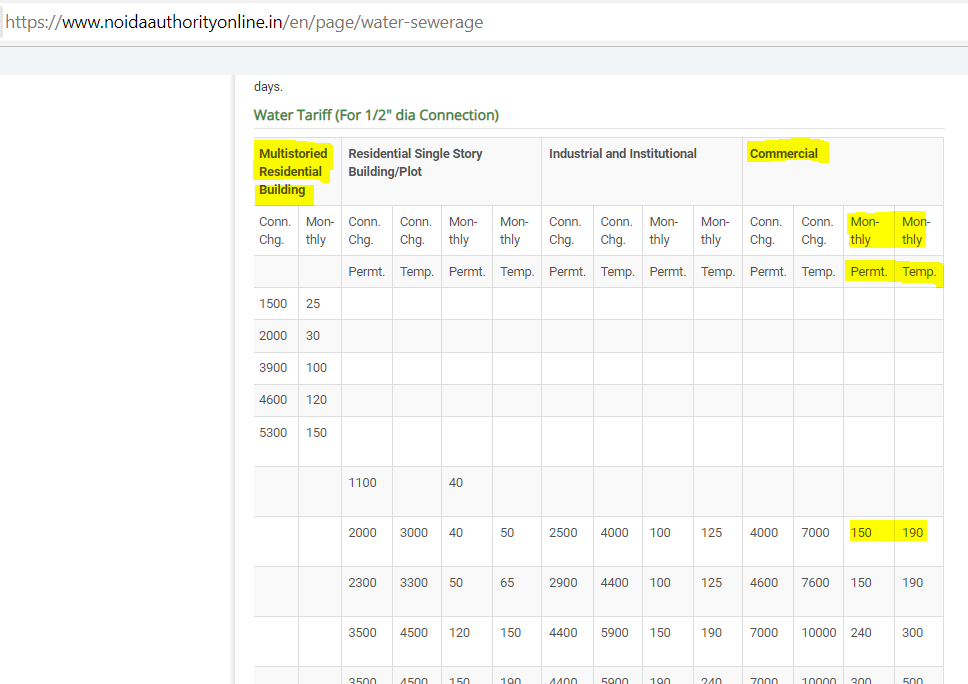Image resolution: width=968 pixels, height=684 pixels.
Task: Click the yellow-highlighted 'Temp.' cell
Action: pos(919,272)
